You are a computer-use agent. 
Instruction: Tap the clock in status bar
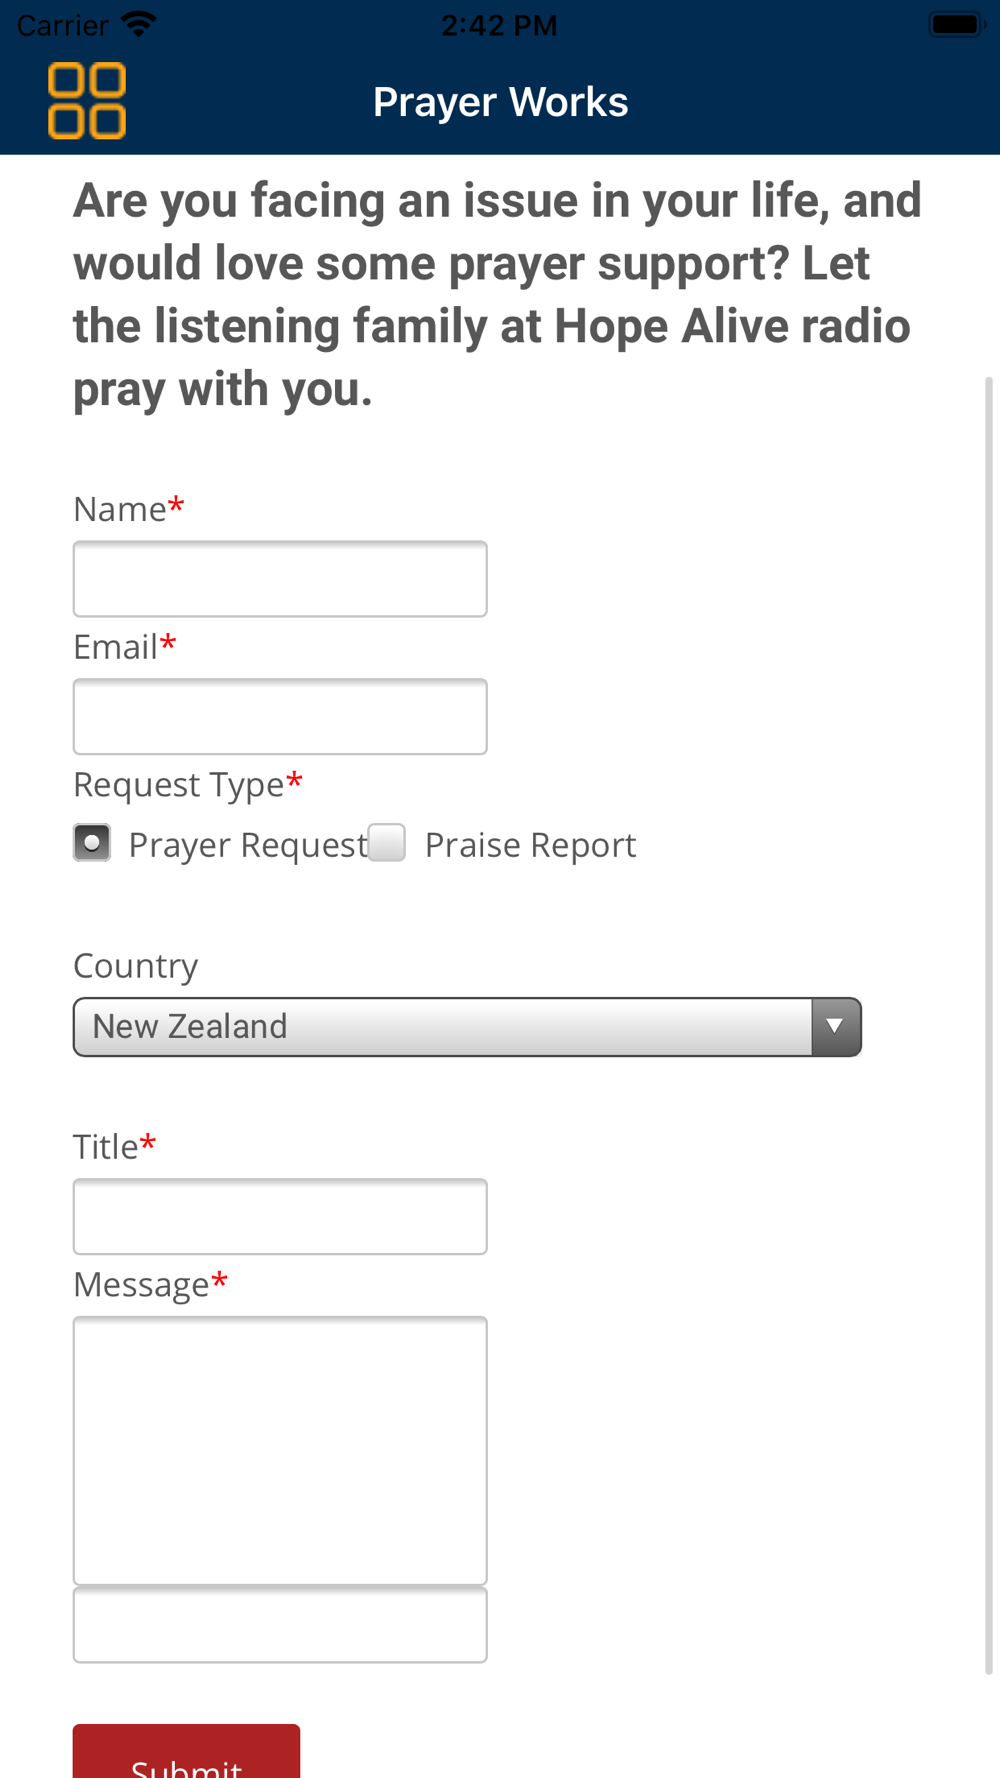pos(499,25)
